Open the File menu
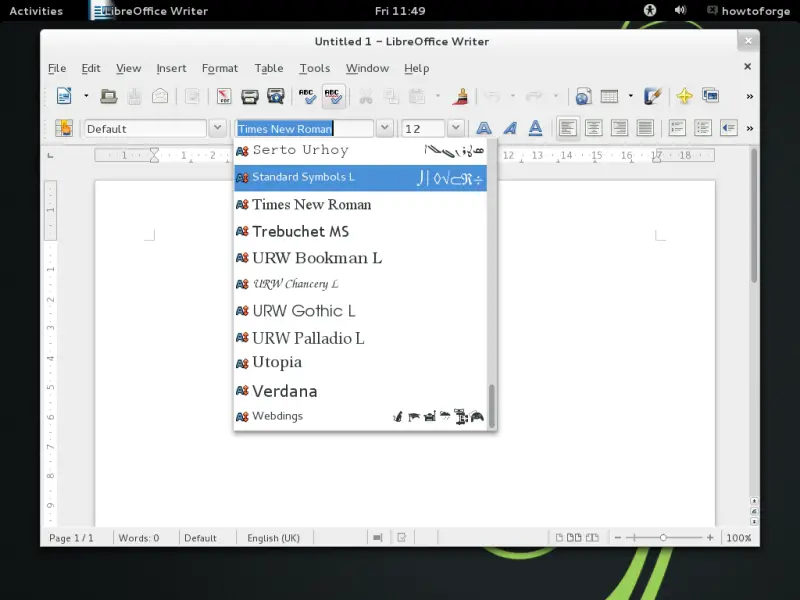The image size is (800, 600). (57, 68)
